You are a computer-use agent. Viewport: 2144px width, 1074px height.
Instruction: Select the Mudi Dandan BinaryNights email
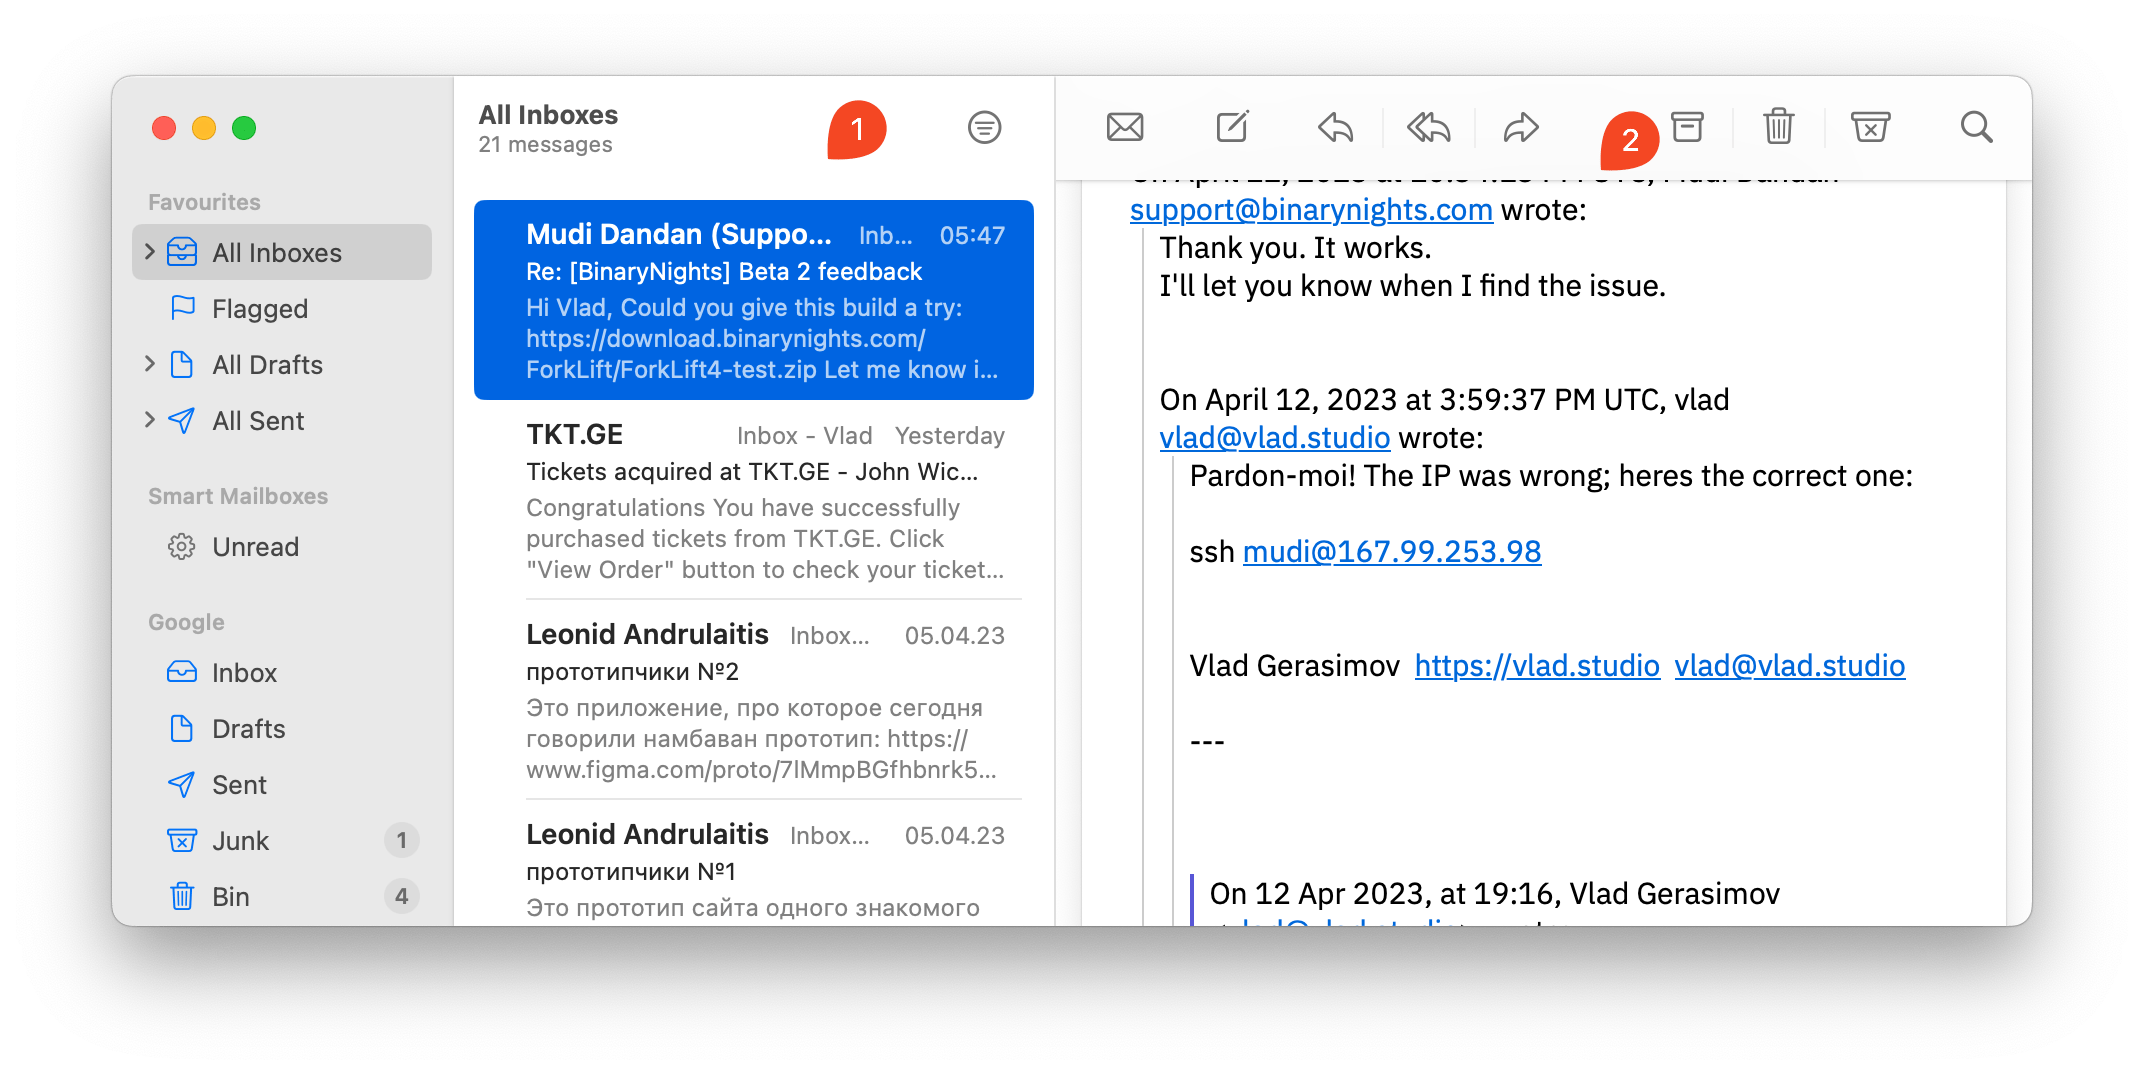coord(754,300)
